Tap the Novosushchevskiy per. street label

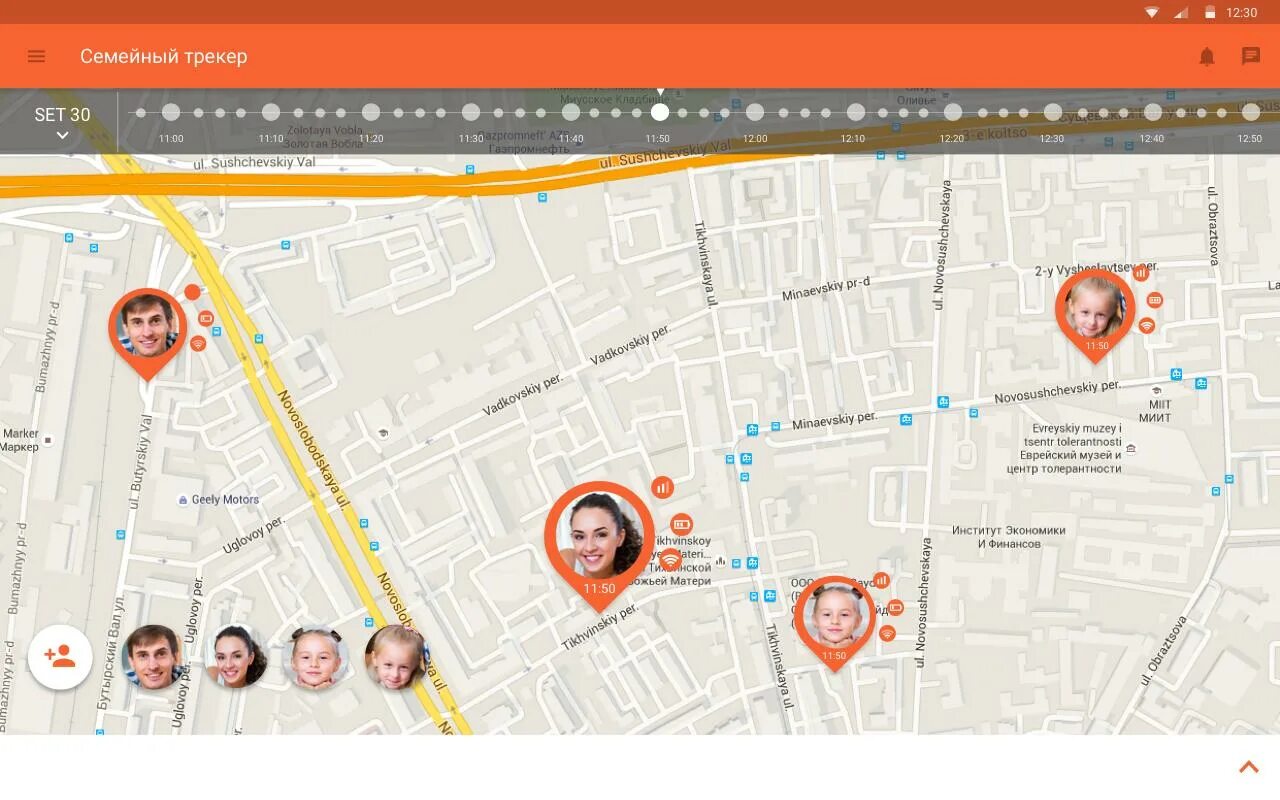[x=1060, y=392]
